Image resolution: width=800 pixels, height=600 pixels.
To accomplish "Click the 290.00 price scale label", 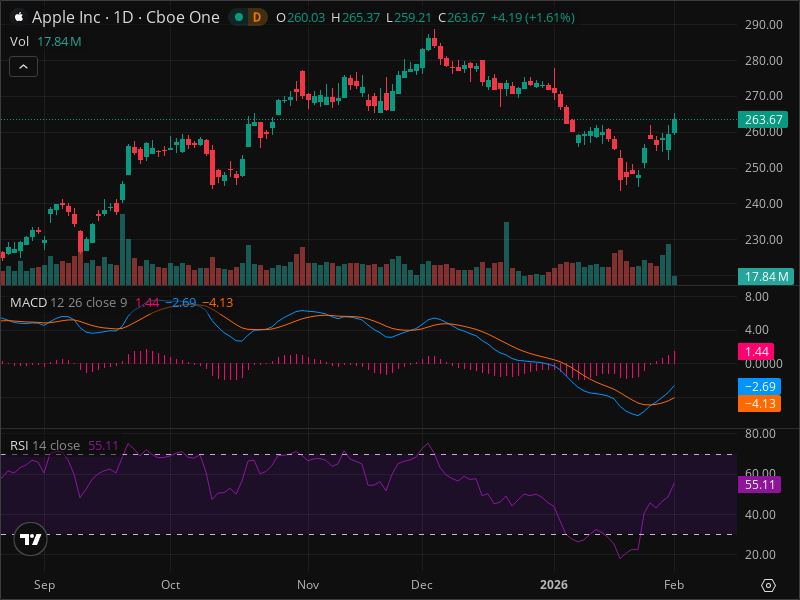I will pos(763,24).
